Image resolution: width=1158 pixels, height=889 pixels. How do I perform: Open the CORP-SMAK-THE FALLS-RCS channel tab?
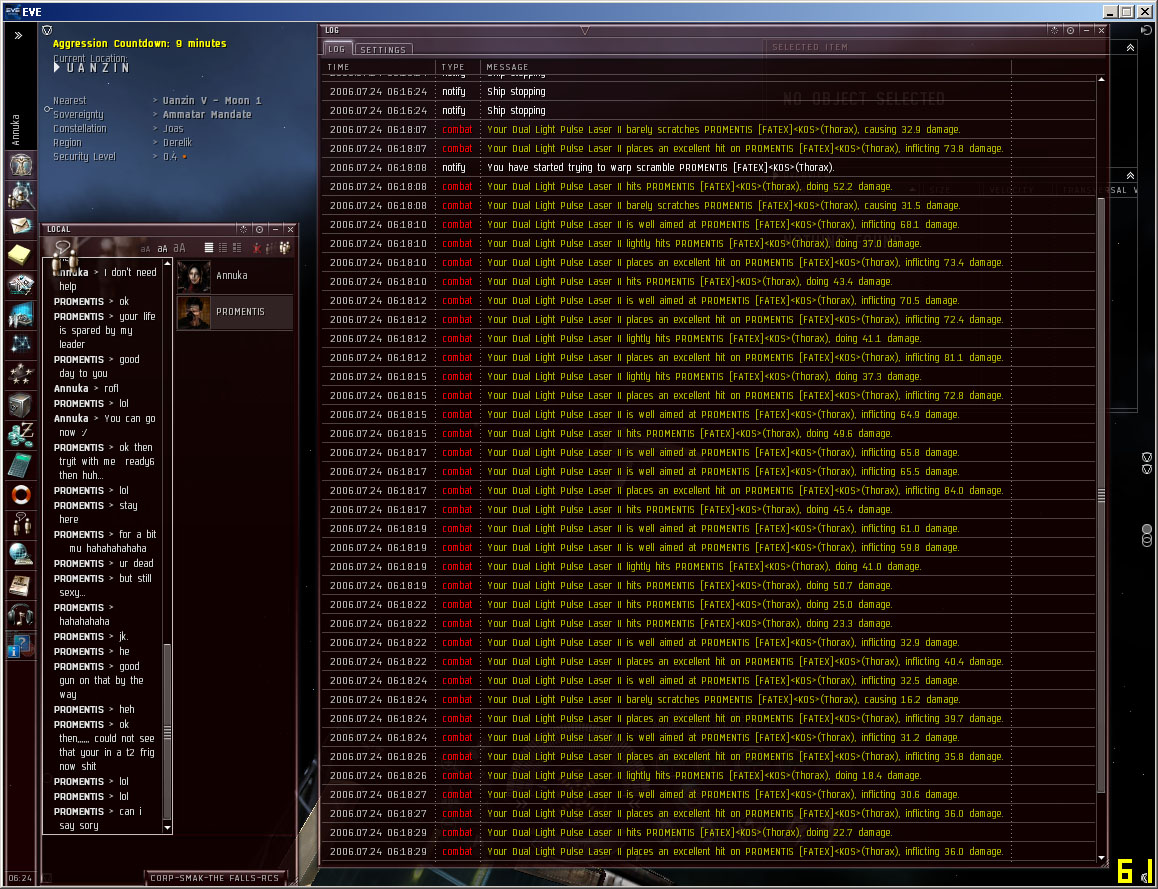215,878
